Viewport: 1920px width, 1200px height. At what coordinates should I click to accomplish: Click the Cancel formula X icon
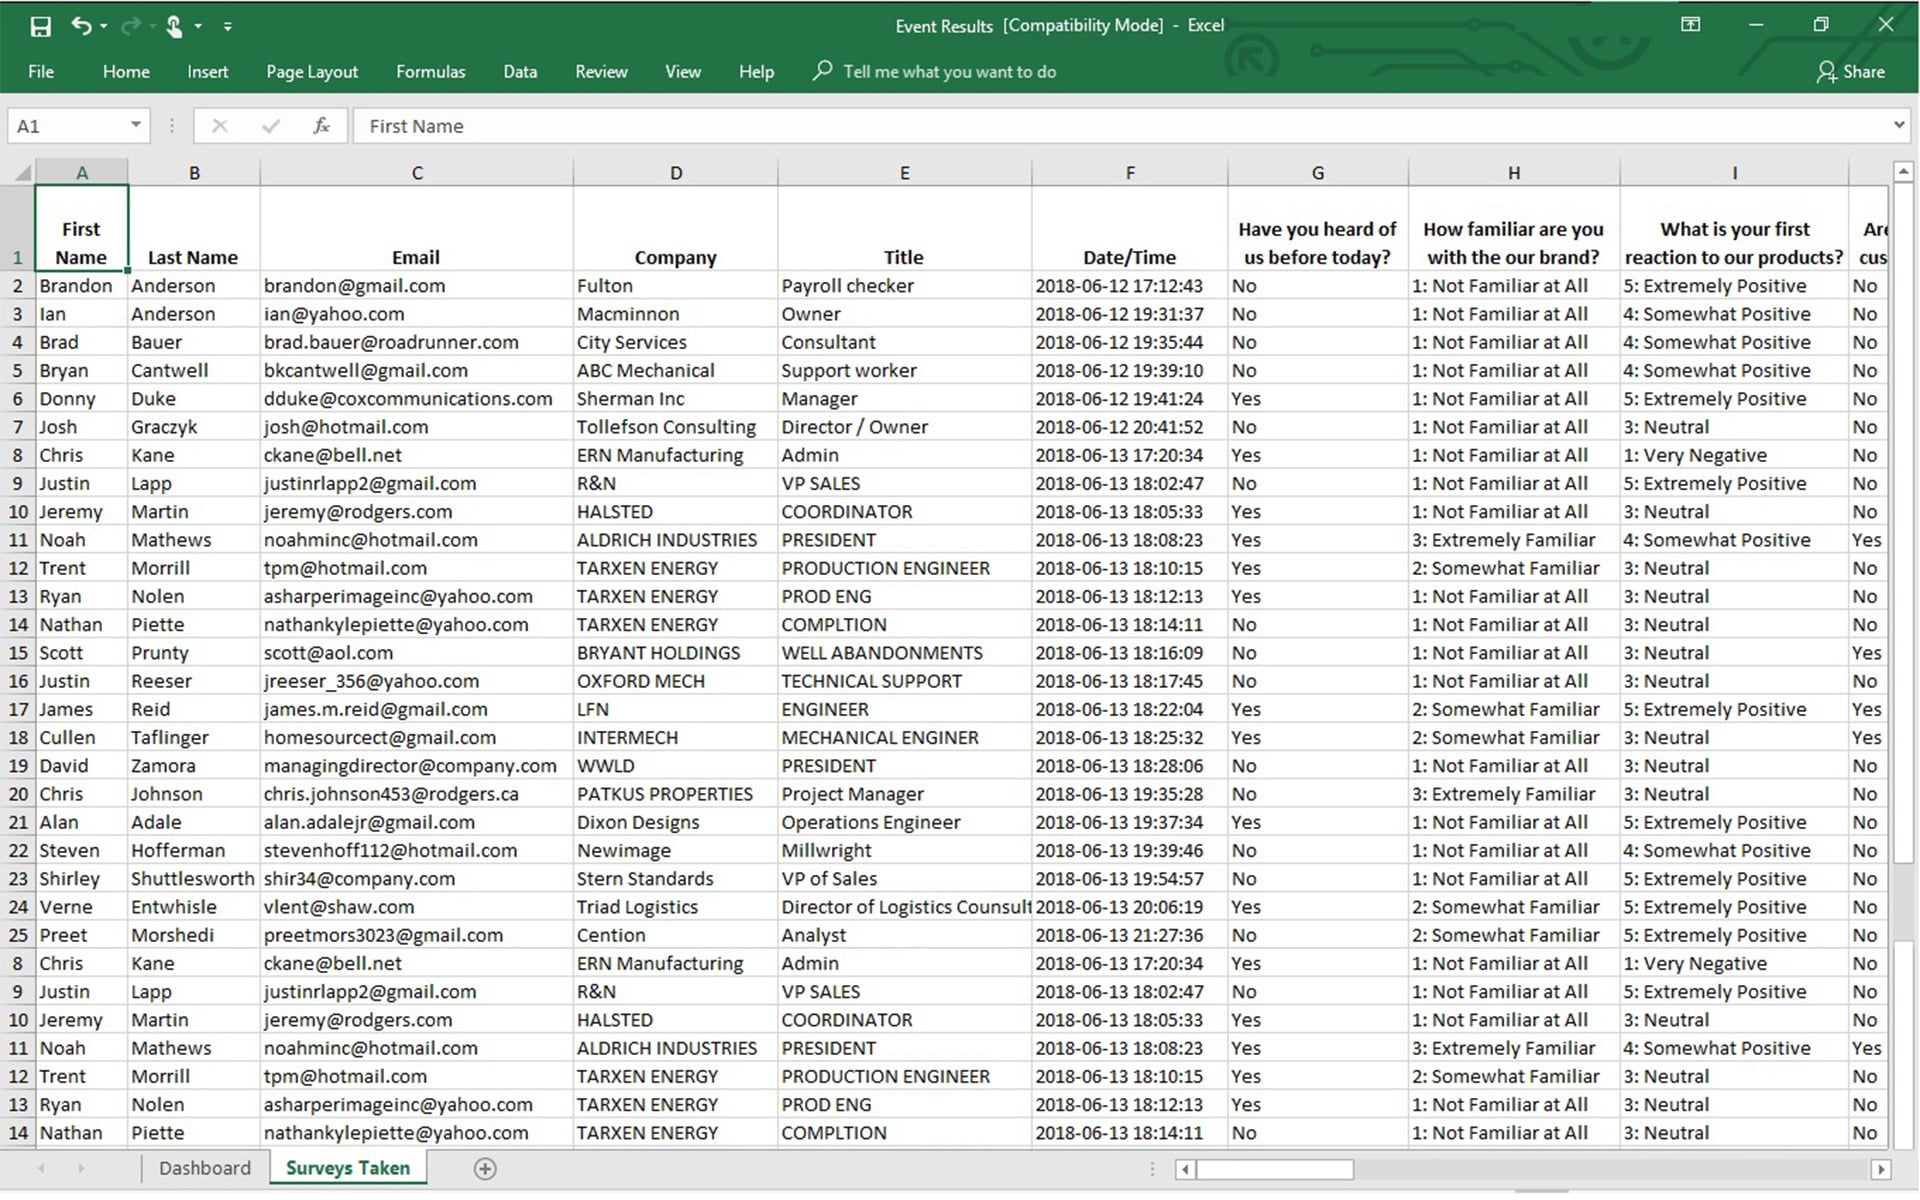coord(220,126)
